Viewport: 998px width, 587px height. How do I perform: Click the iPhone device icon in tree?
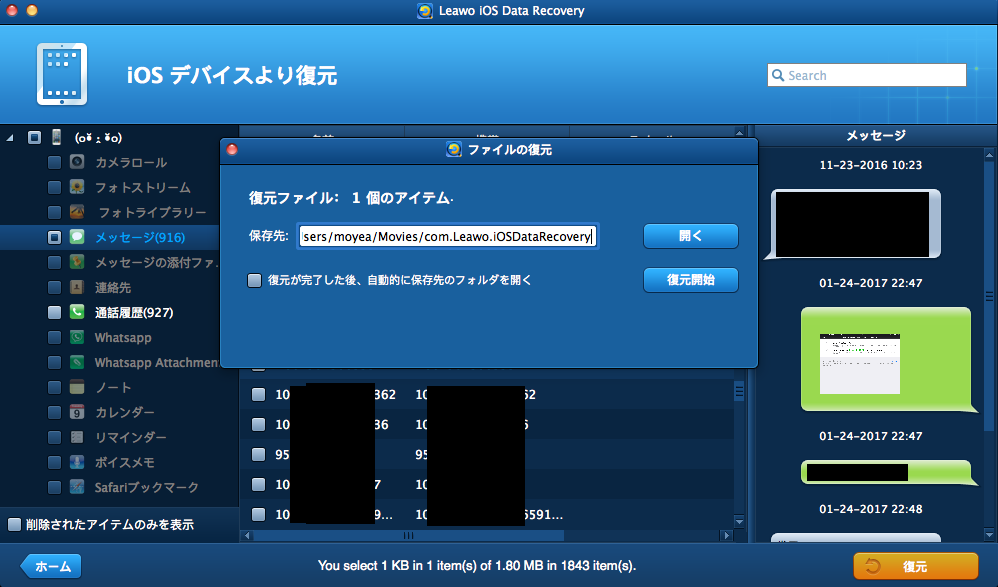click(57, 137)
